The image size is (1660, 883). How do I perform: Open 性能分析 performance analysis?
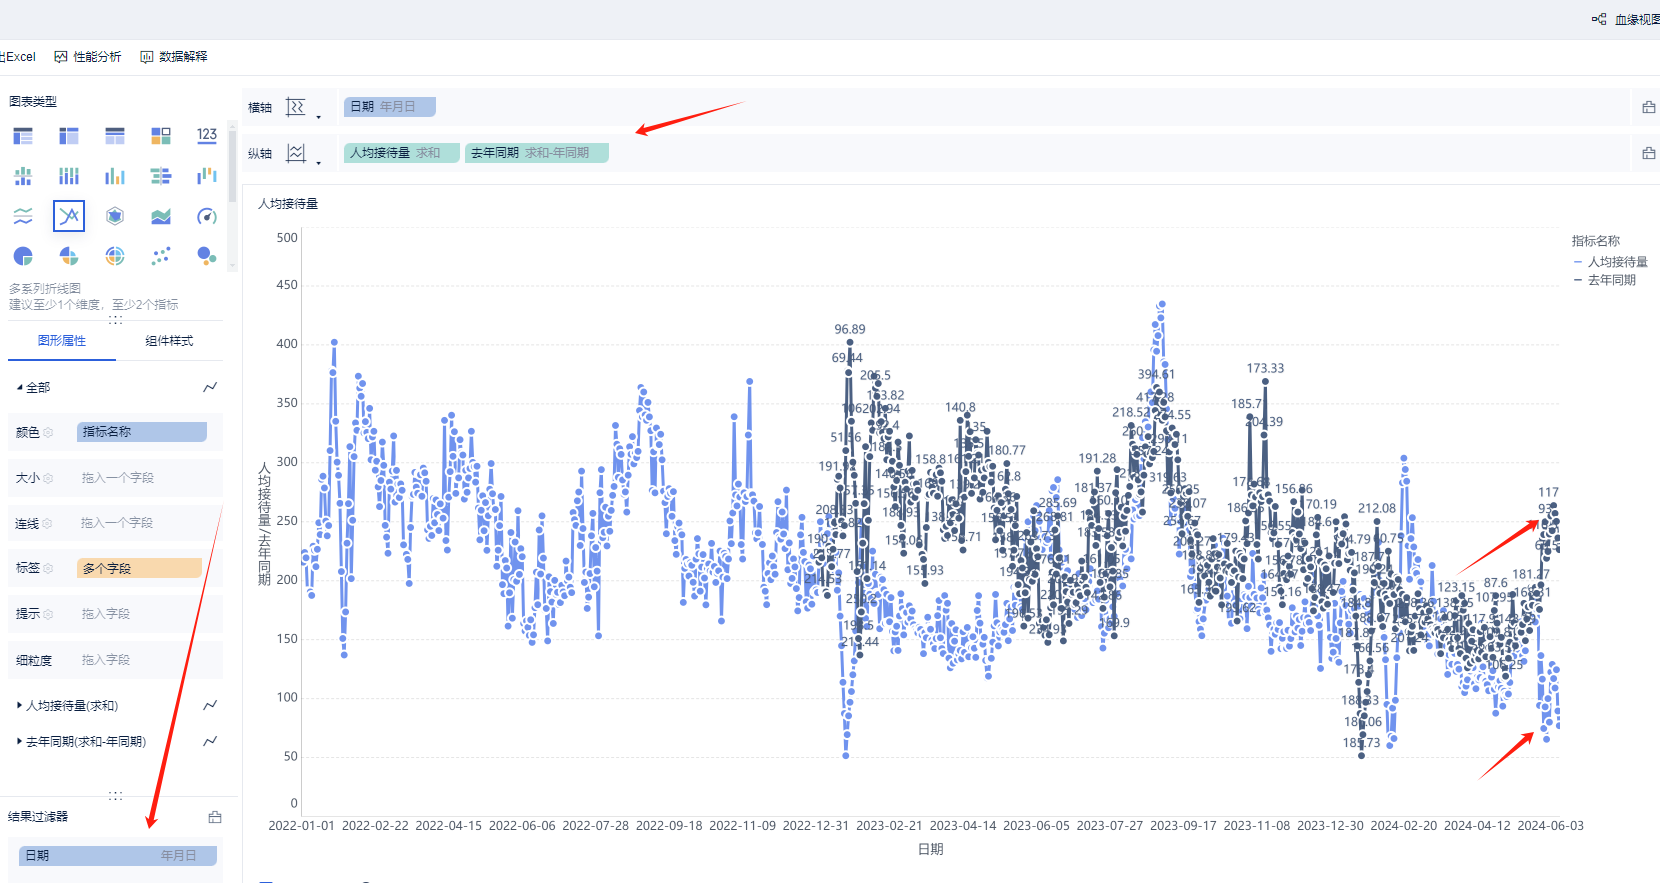coord(88,57)
